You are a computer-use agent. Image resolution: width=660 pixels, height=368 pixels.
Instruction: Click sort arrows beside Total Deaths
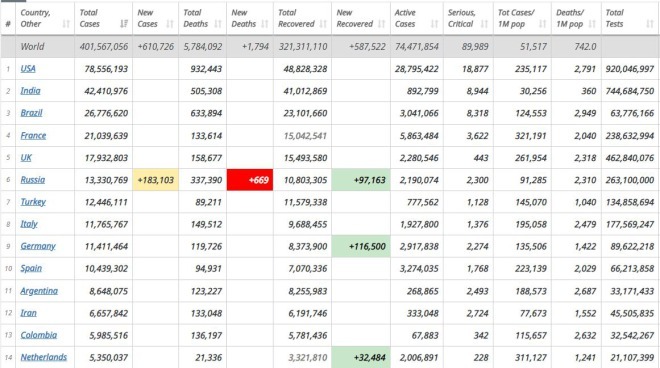(x=218, y=24)
